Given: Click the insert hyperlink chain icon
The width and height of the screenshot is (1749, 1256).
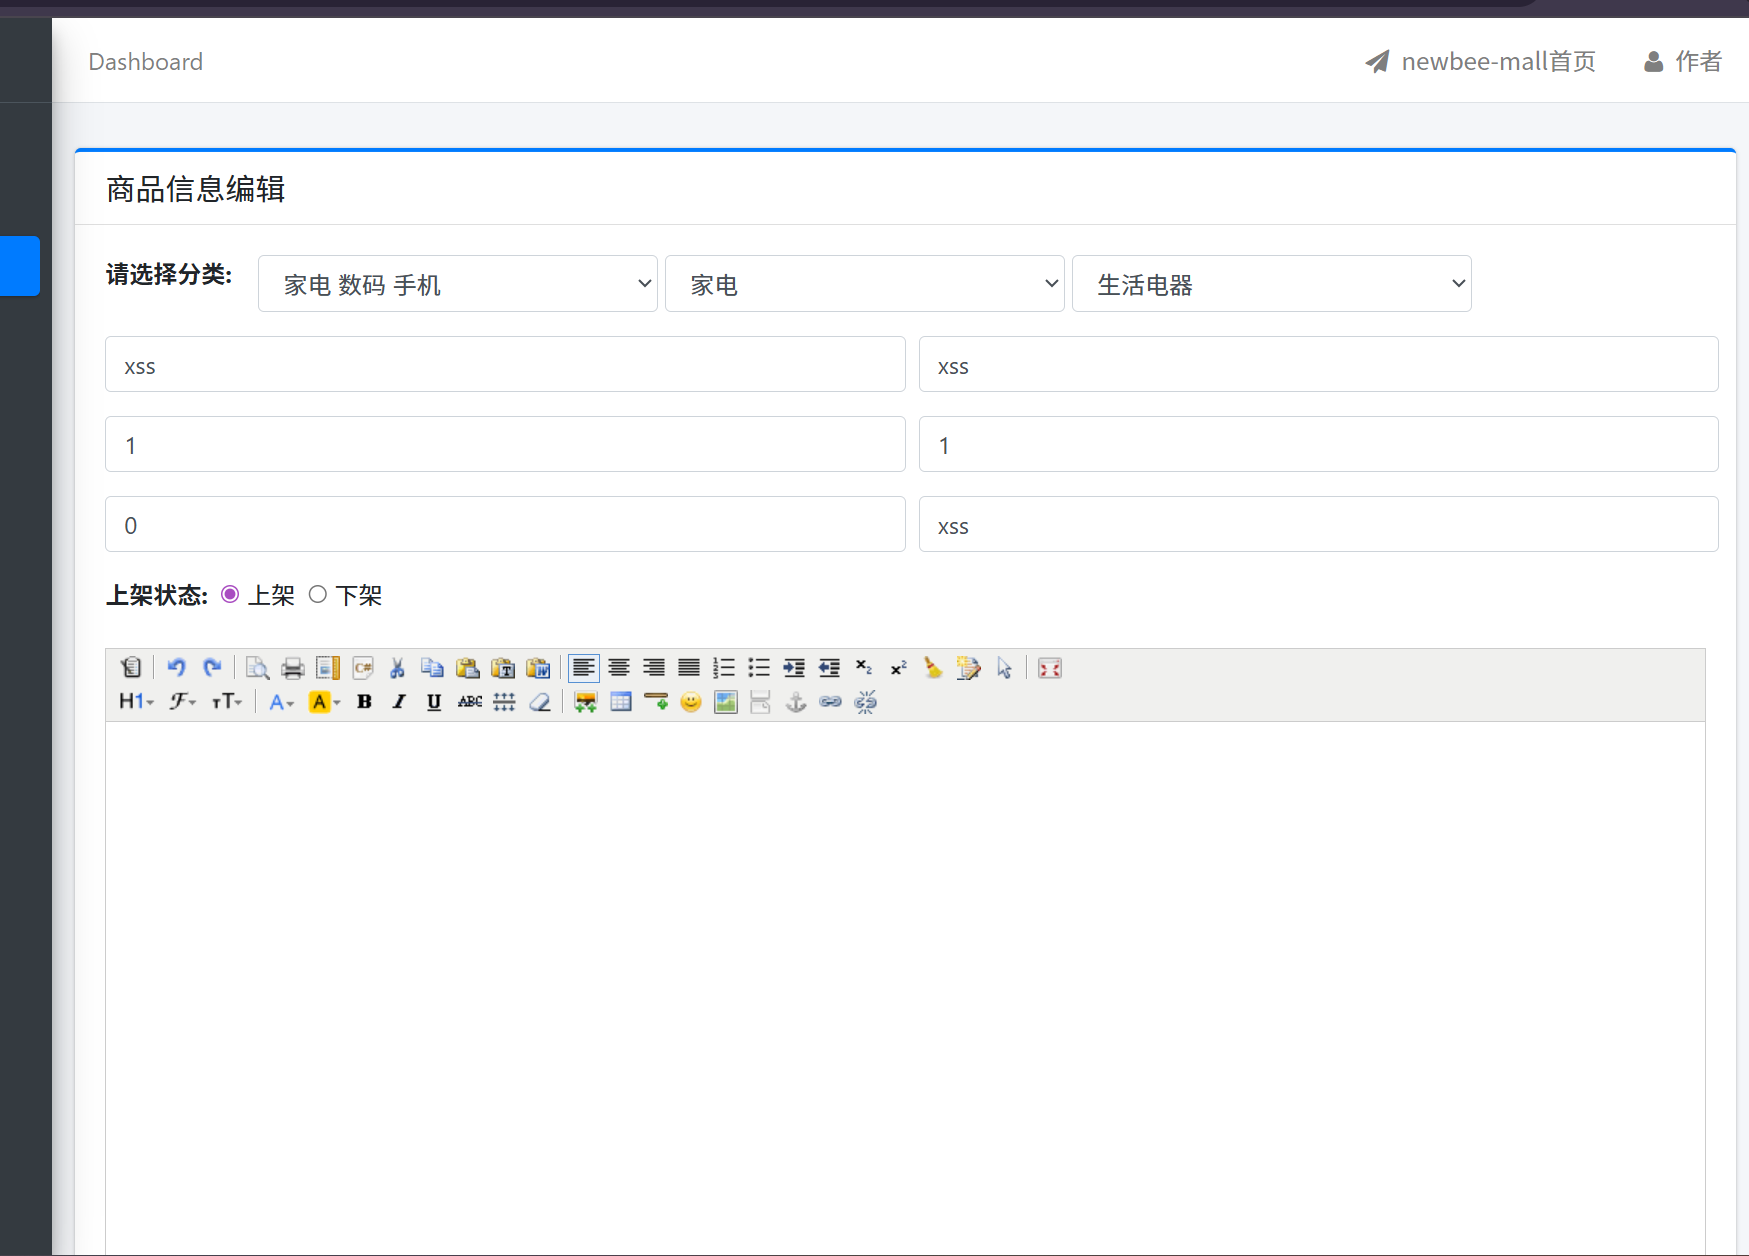Looking at the screenshot, I should point(830,702).
